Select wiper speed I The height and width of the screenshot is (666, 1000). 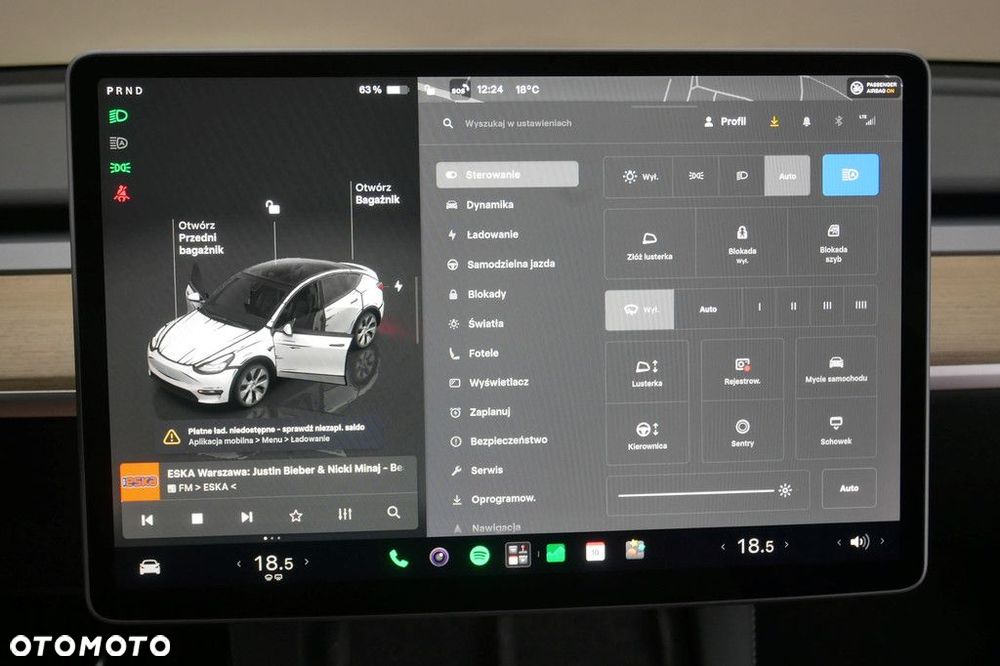click(759, 307)
